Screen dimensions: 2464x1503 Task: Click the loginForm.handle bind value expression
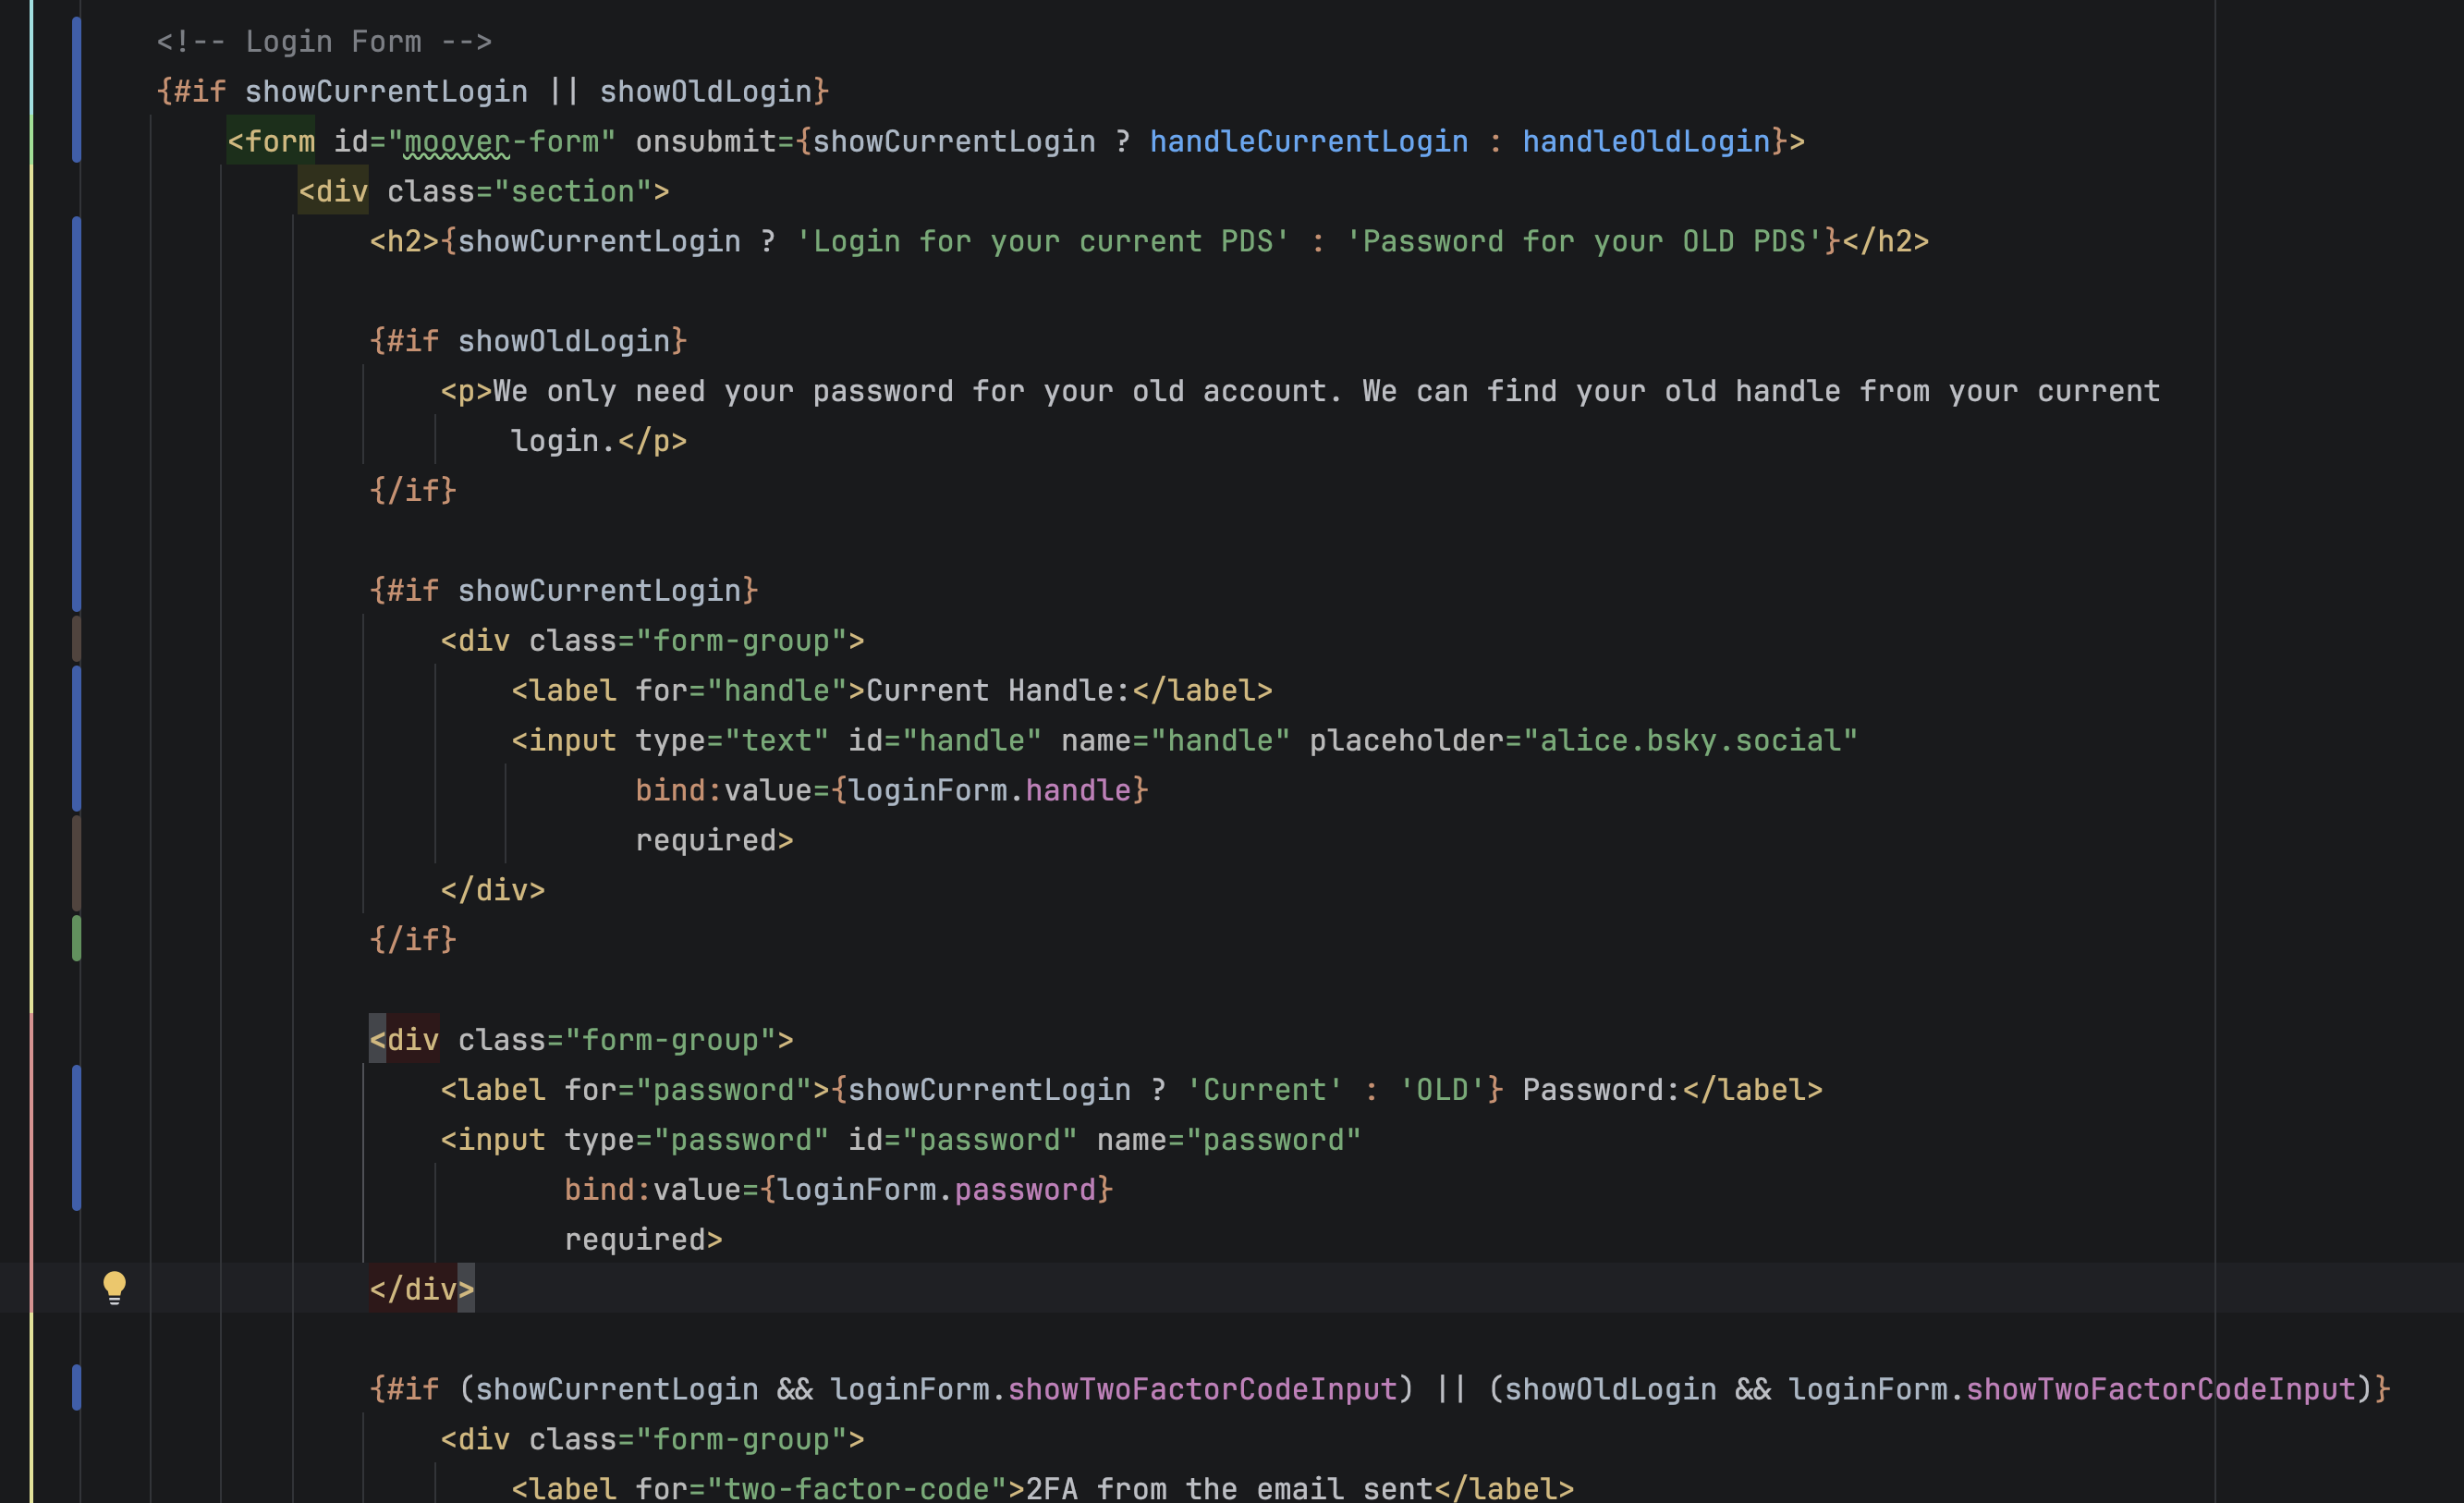[990, 790]
